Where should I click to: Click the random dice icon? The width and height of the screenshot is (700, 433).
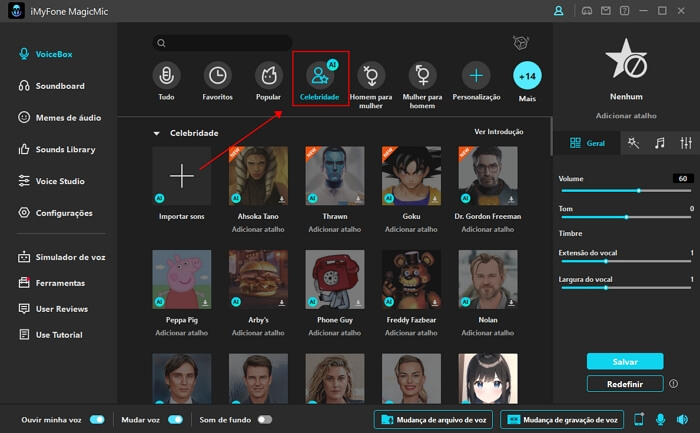(x=521, y=43)
